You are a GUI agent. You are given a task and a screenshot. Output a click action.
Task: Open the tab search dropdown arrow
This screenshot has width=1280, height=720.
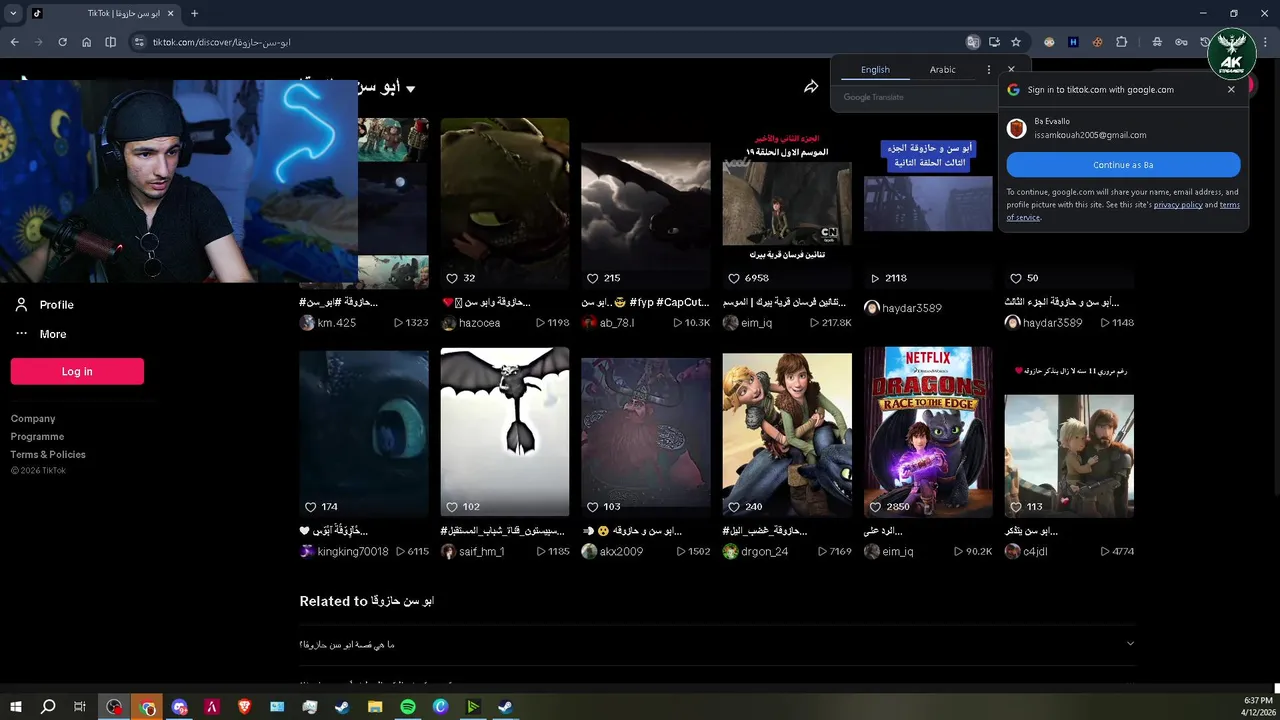point(13,13)
